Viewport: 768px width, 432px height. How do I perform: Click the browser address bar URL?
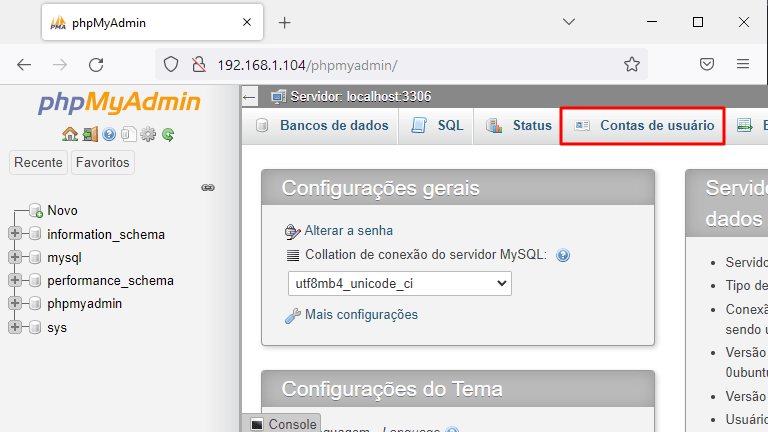click(x=308, y=65)
